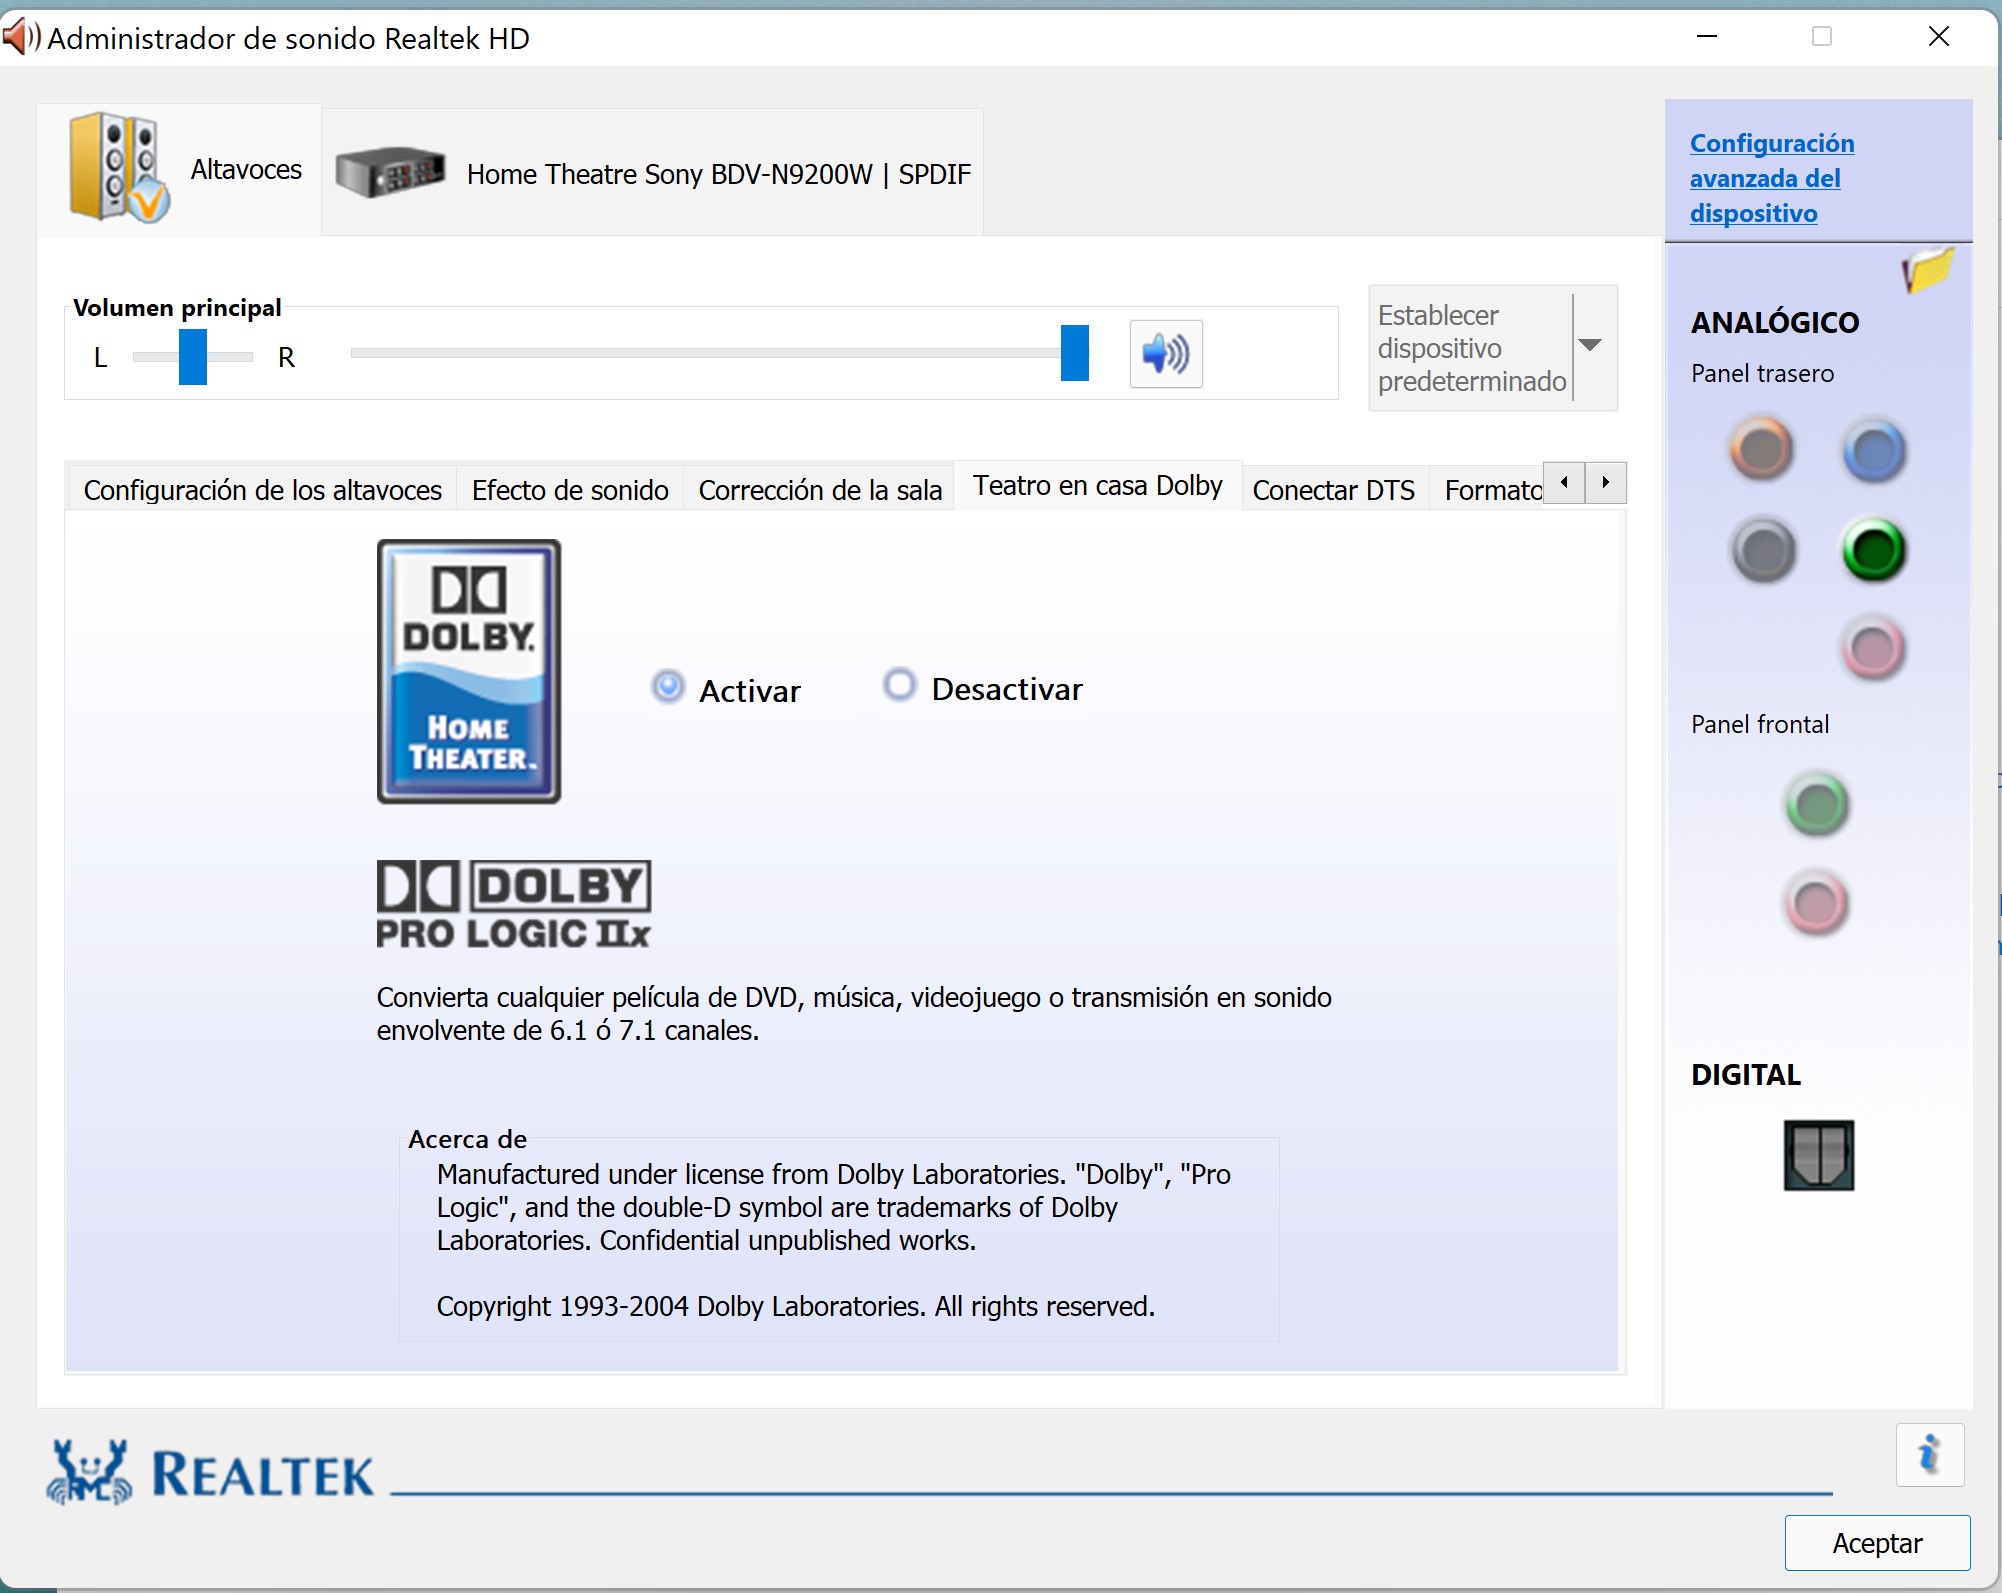
Task: Click the pink rear panel jack
Action: coord(1874,649)
